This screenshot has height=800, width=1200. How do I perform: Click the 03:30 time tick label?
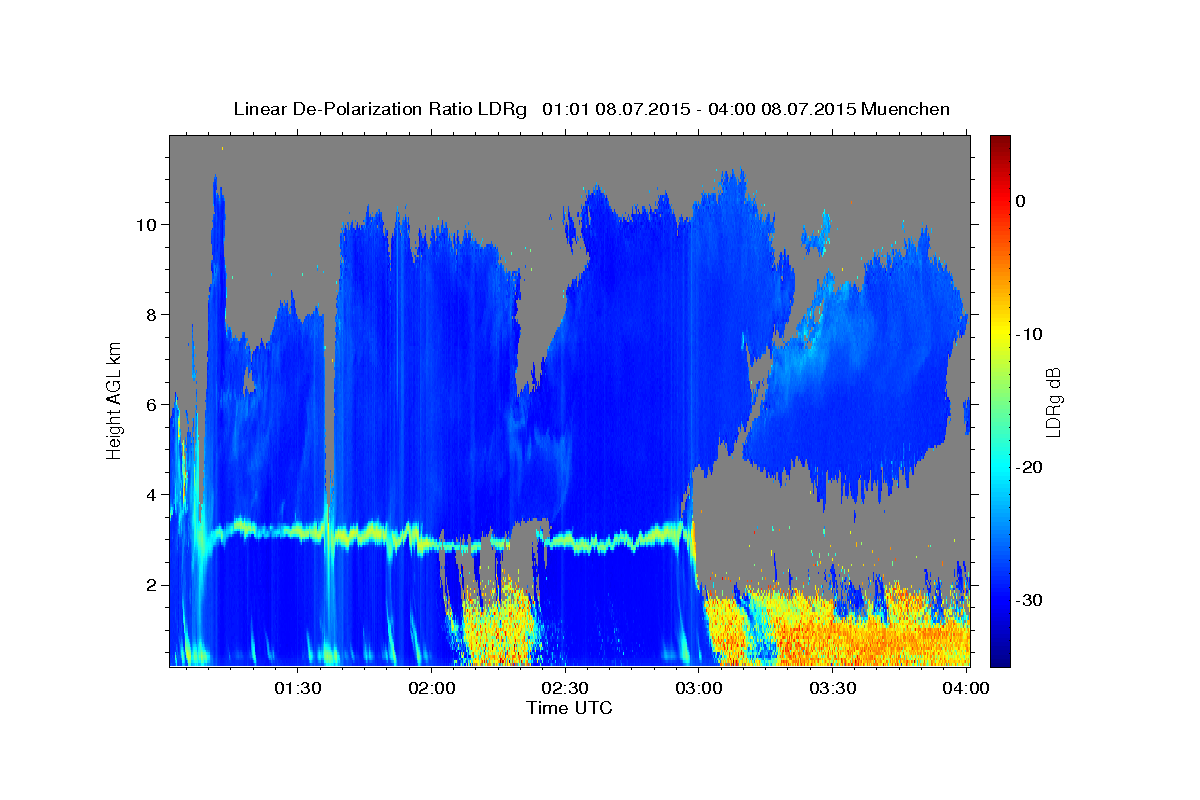coord(832,688)
